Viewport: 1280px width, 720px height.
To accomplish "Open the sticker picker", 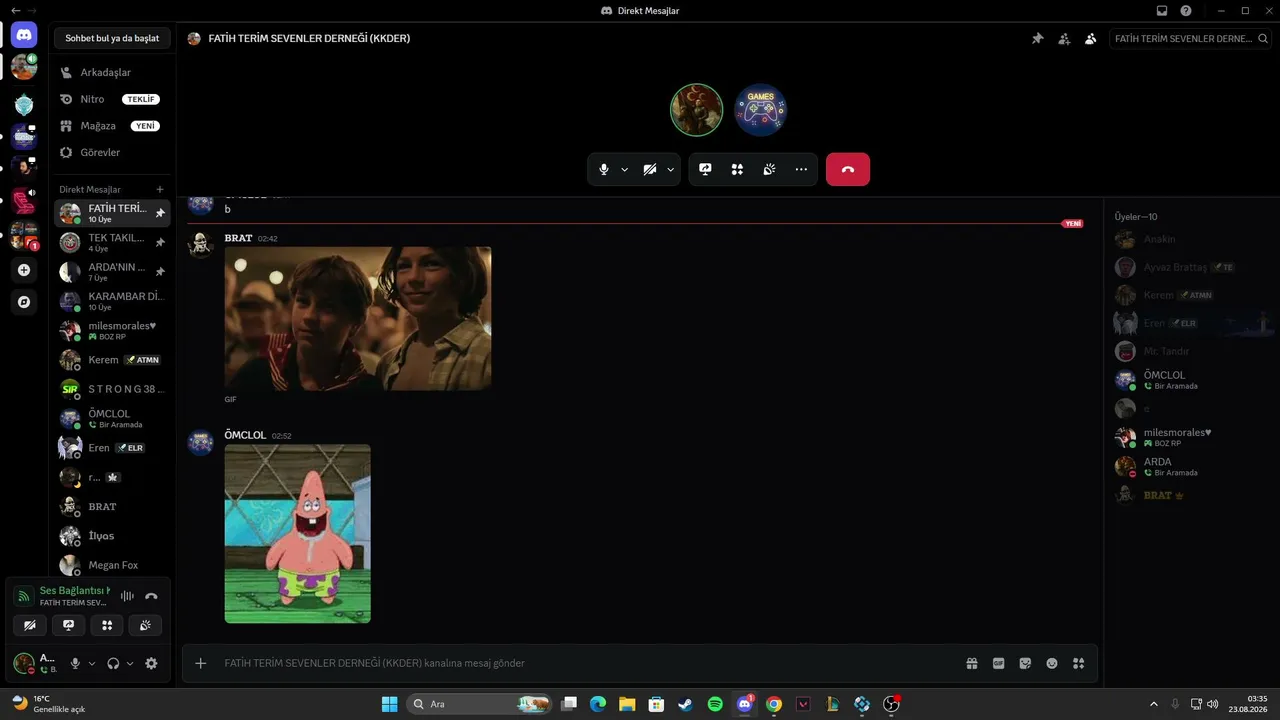I will (x=1025, y=663).
